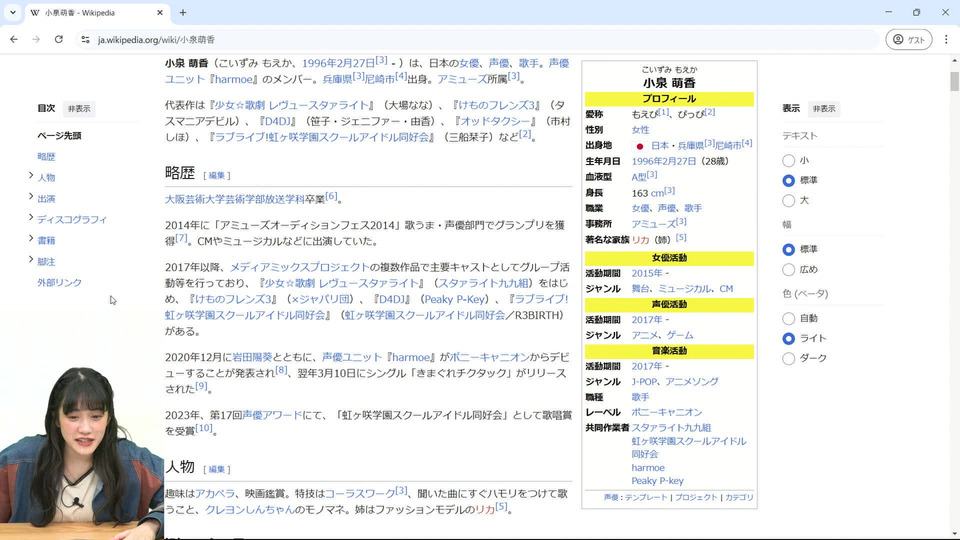
Task: Open the 声優アワード link
Action: pos(272,415)
